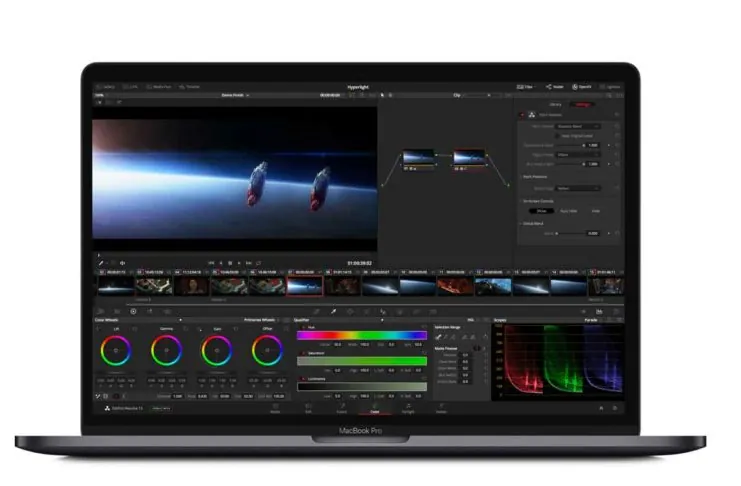Toggle loop playback in viewer transport

point(258,263)
